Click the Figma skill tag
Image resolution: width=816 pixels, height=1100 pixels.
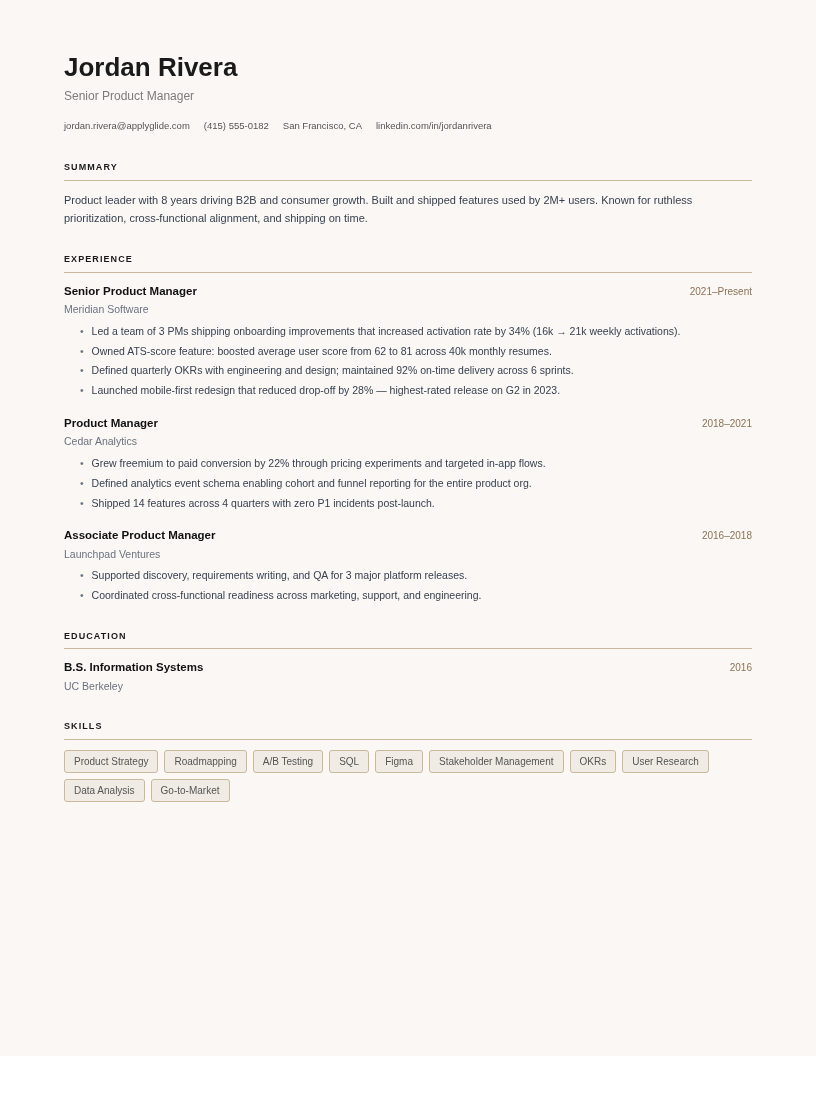[x=399, y=762]
